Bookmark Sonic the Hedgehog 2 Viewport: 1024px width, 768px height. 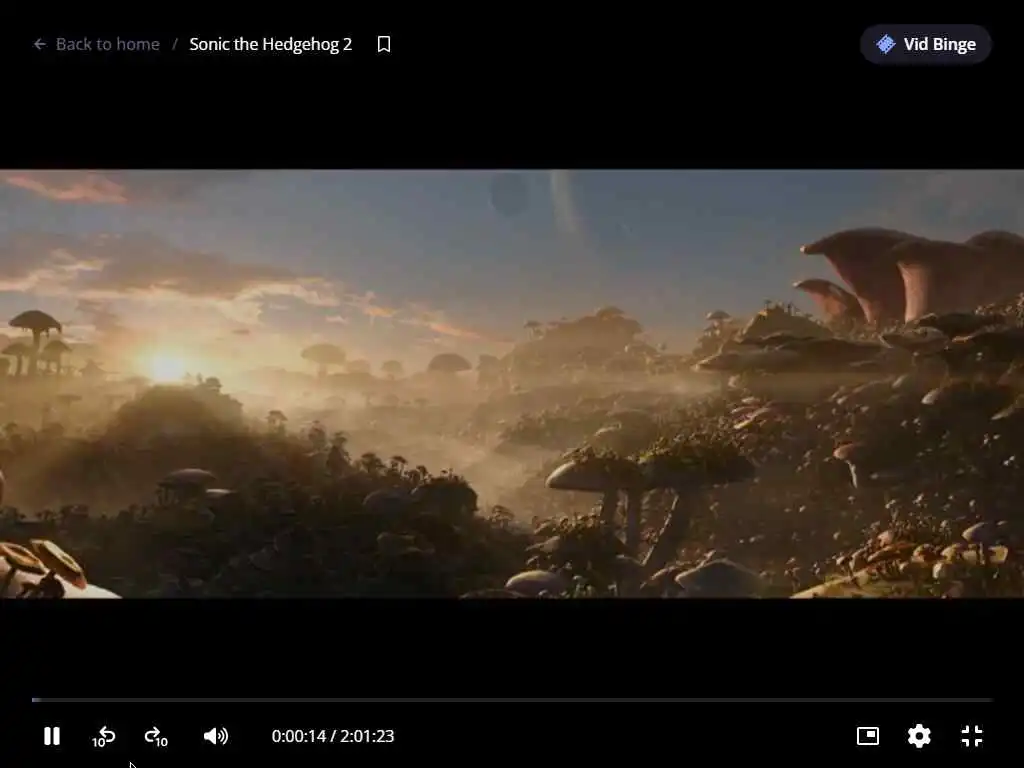pos(384,44)
